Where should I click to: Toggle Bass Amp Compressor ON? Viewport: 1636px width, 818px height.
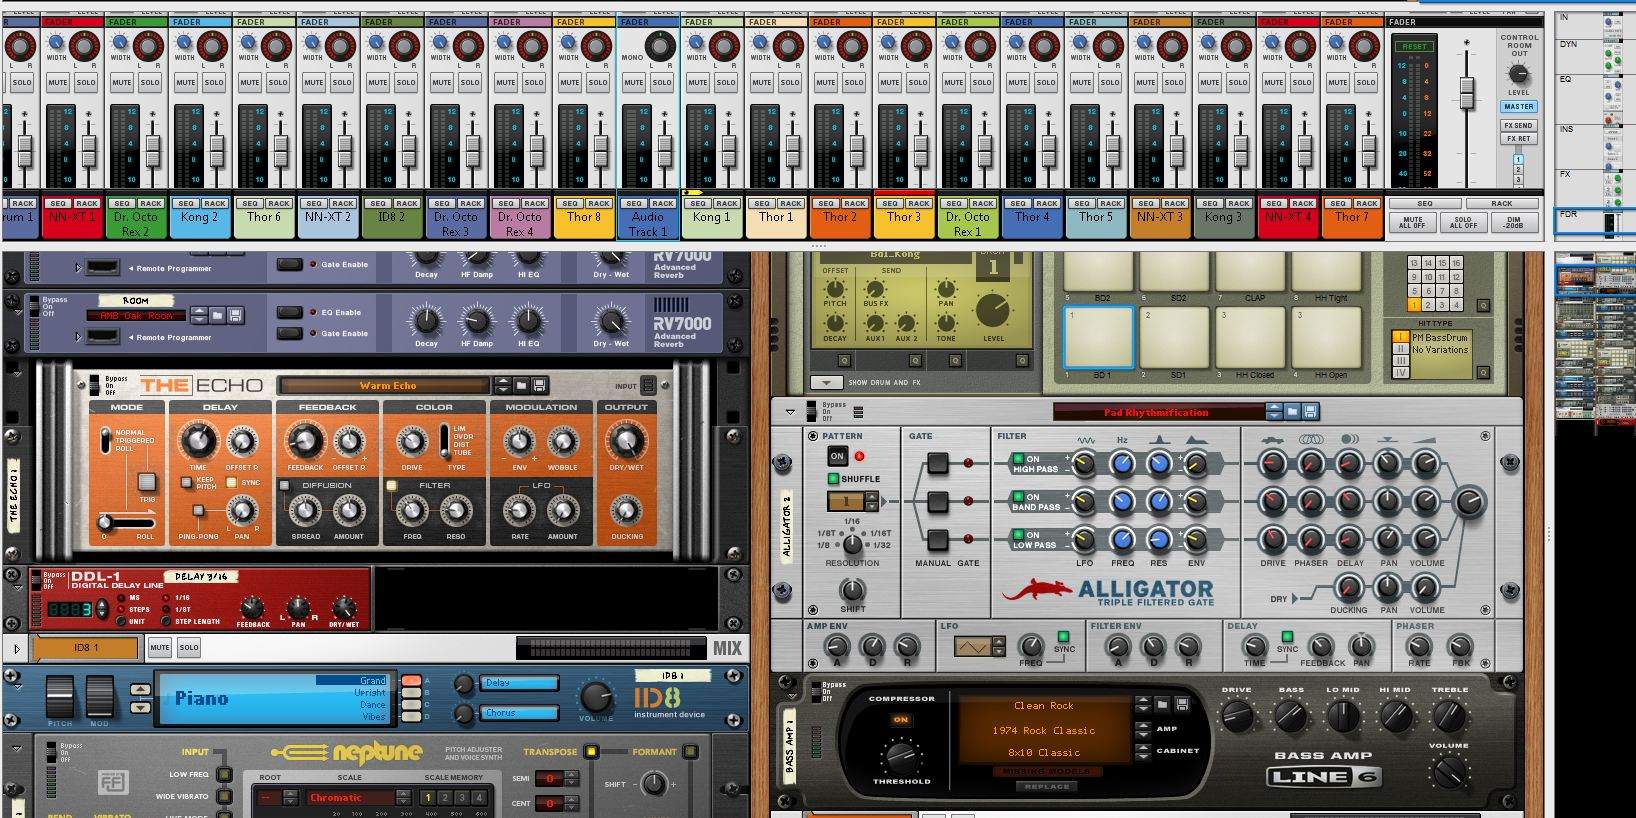tap(901, 719)
